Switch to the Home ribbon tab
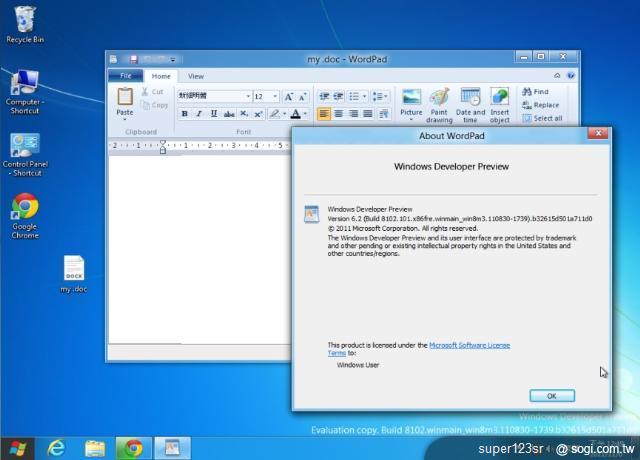The height and width of the screenshot is (460, 640). (161, 76)
